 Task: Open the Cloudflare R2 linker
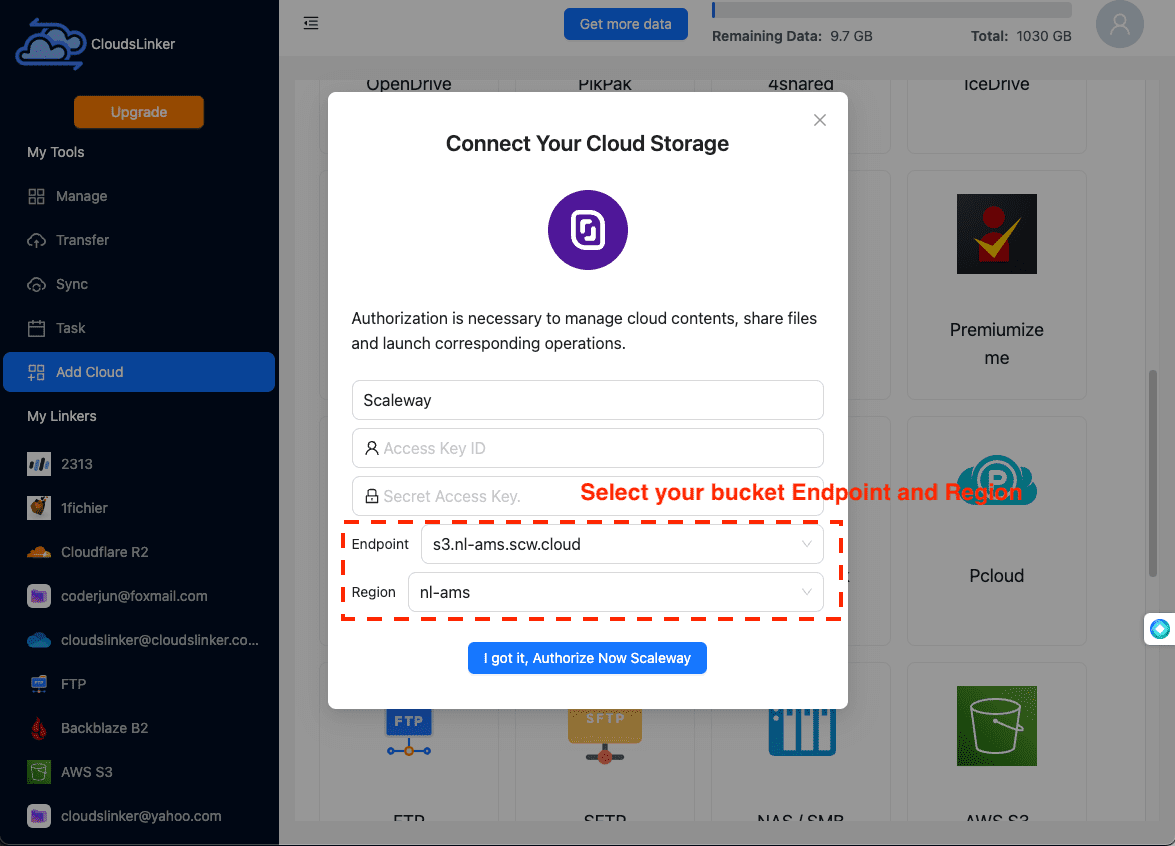pos(139,552)
